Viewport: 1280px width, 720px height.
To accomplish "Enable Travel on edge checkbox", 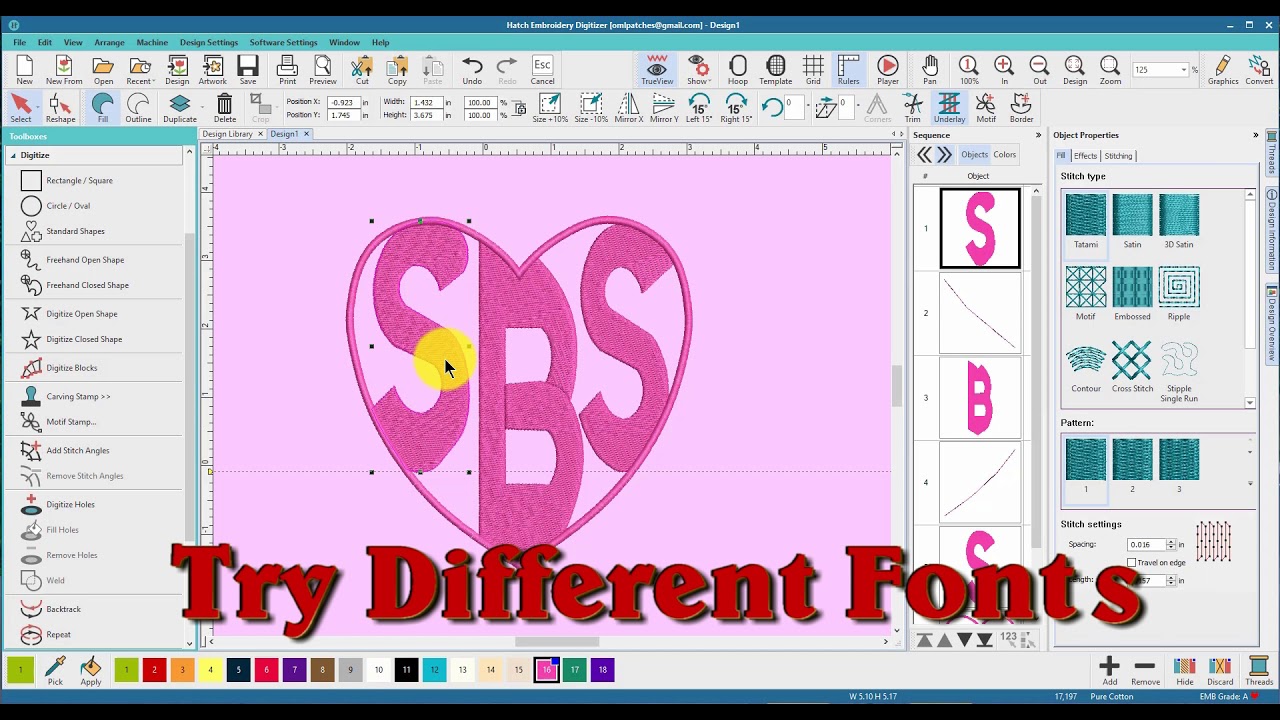I will (1132, 563).
